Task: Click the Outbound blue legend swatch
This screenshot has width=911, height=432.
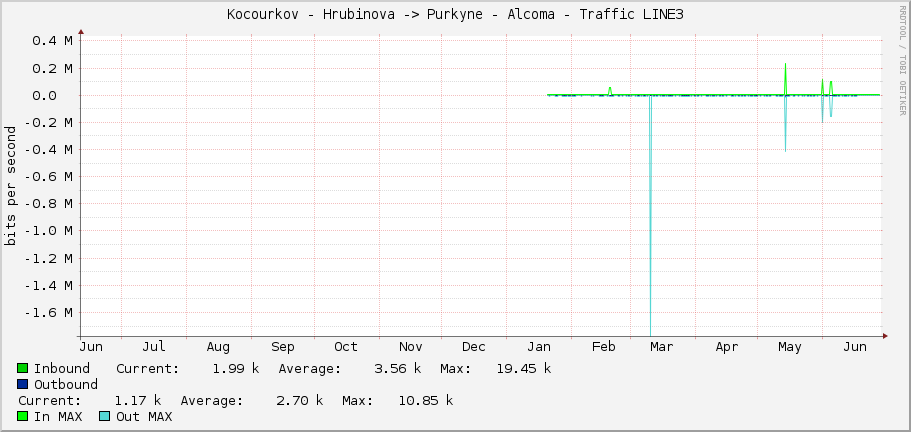Action: 23,384
